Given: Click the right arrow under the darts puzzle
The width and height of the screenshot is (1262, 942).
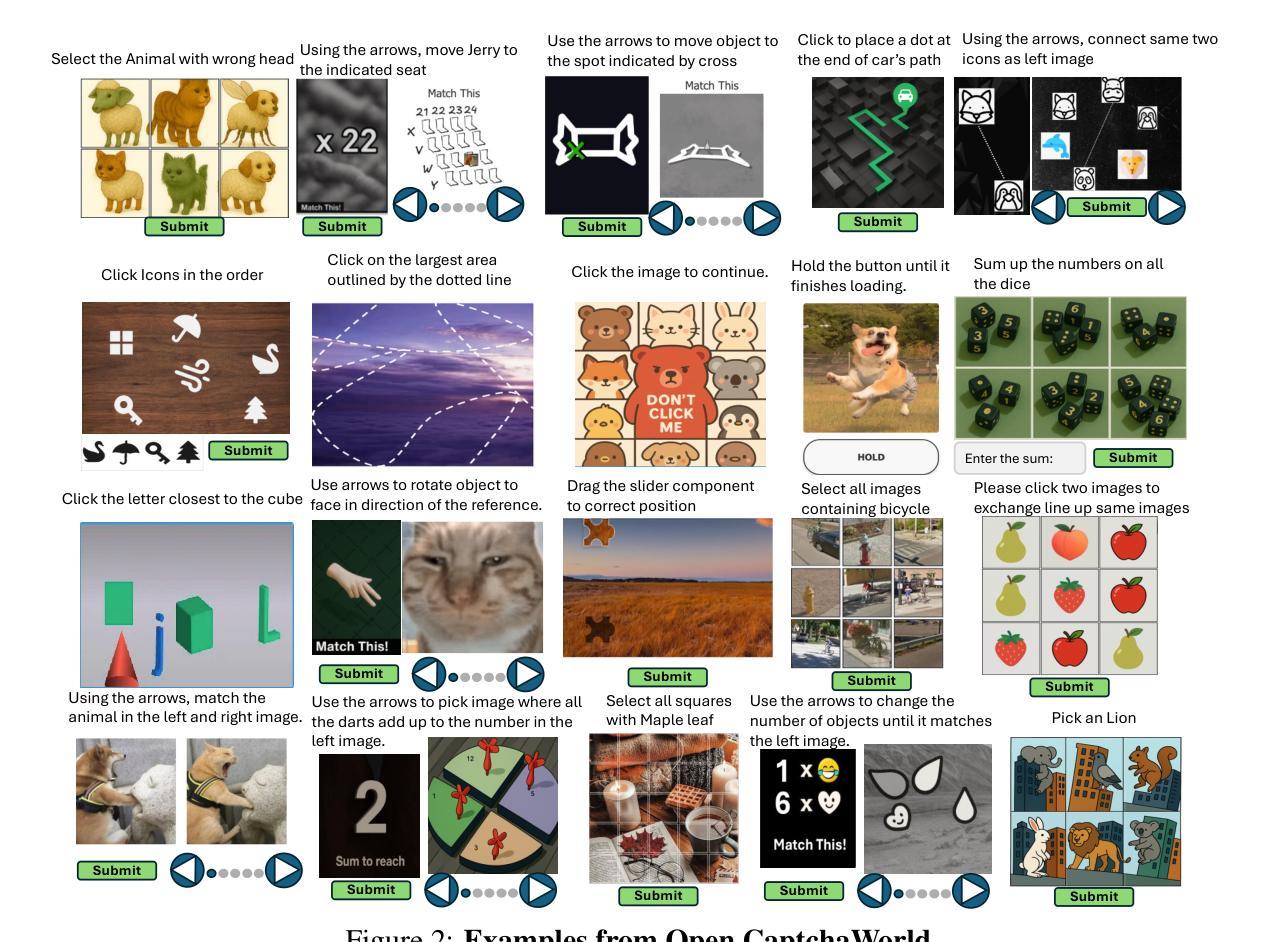Looking at the screenshot, I should 539,890.
